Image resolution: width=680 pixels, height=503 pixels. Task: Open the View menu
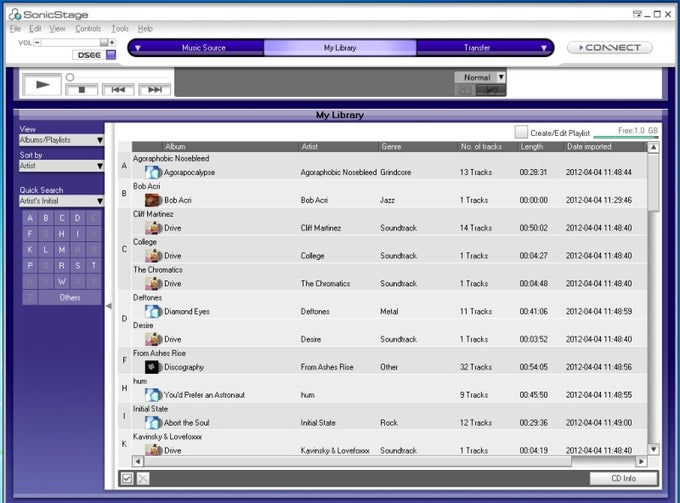point(57,29)
